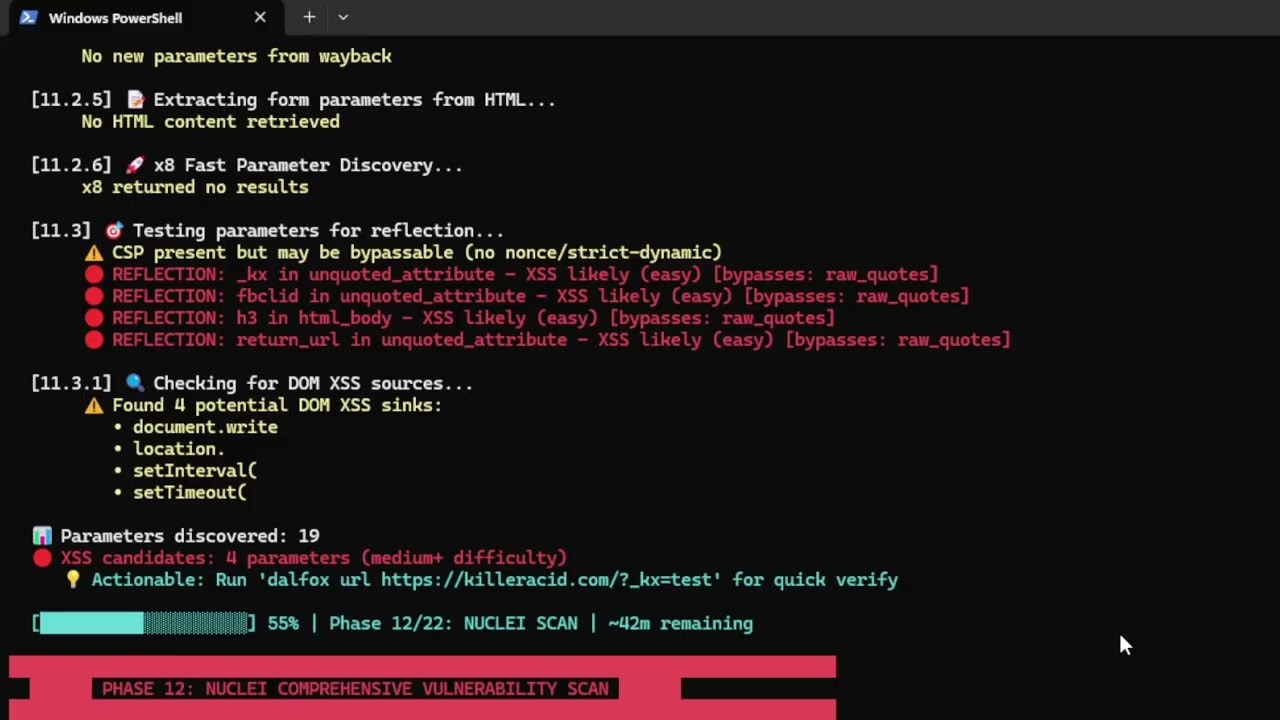Click the magnifier icon by DOM XSS check
Viewport: 1280px width, 720px height.
point(135,384)
